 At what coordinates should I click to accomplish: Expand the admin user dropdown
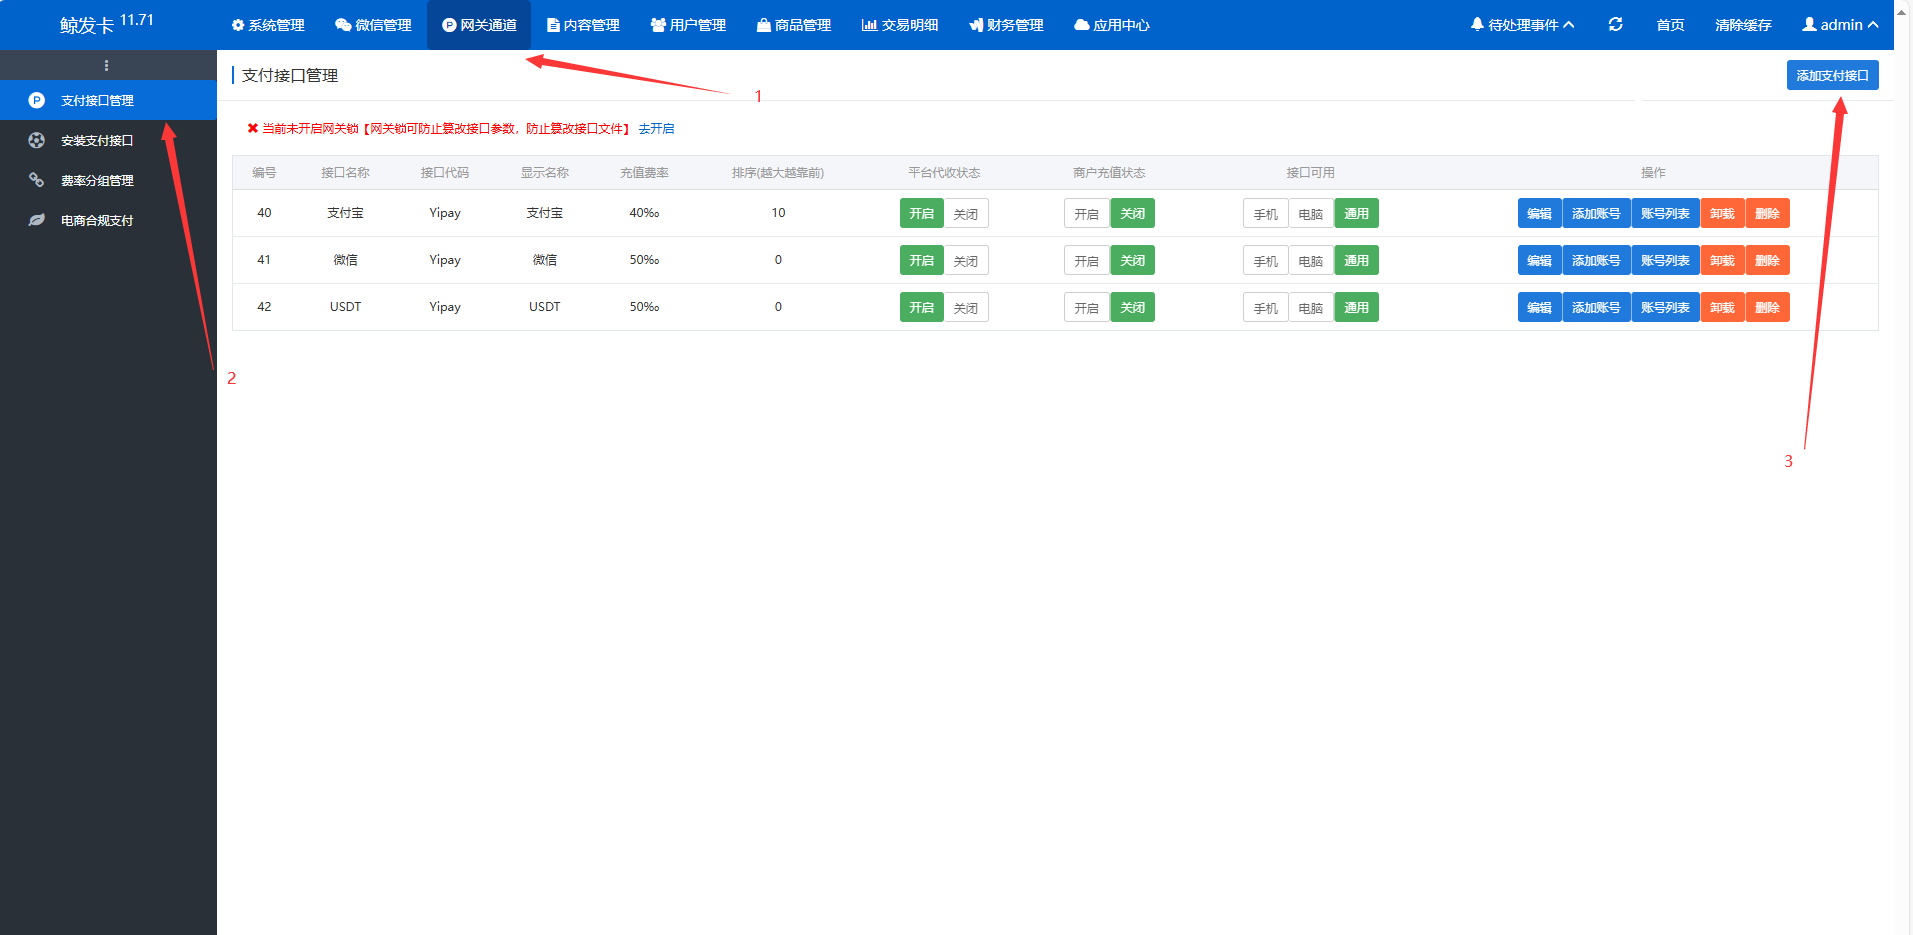pyautogui.click(x=1840, y=25)
